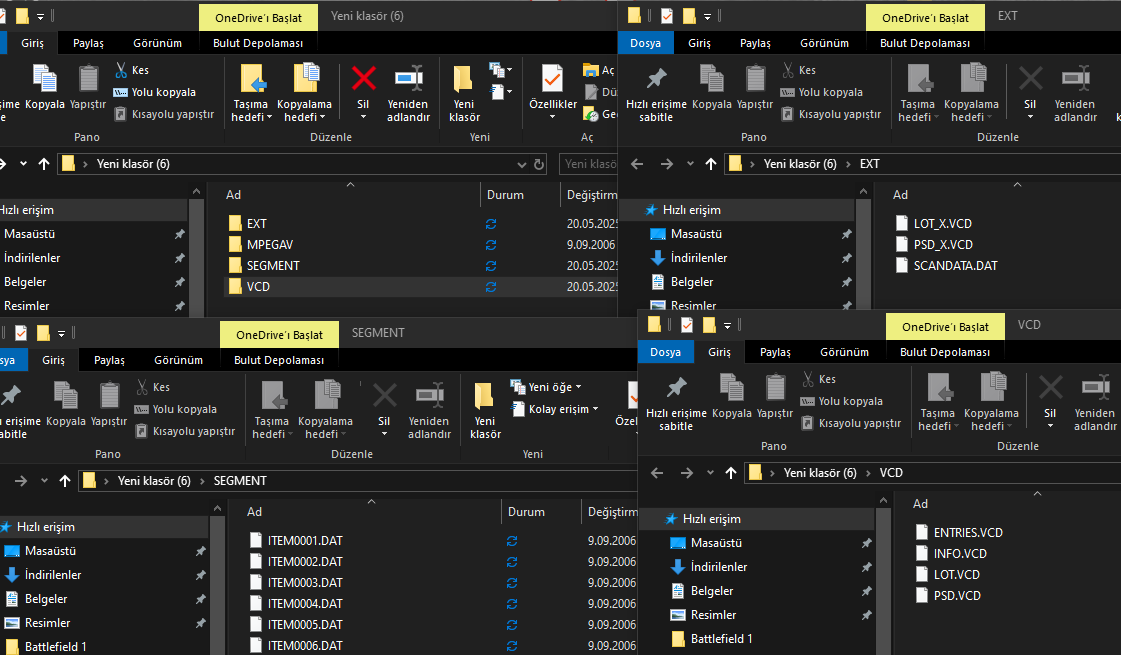Open recent locations arrow in VCD window
Screen dimensions: 1121x655
click(x=710, y=473)
